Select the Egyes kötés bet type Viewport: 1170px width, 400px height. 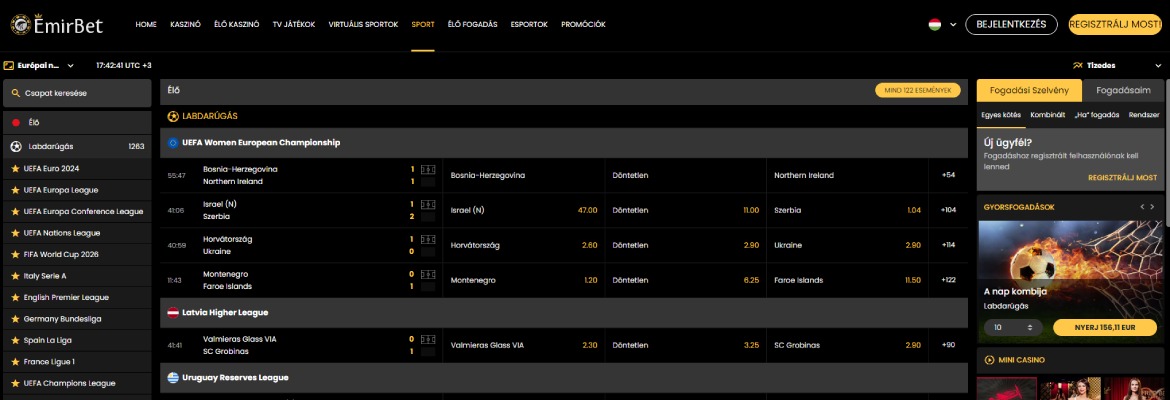coord(1000,115)
